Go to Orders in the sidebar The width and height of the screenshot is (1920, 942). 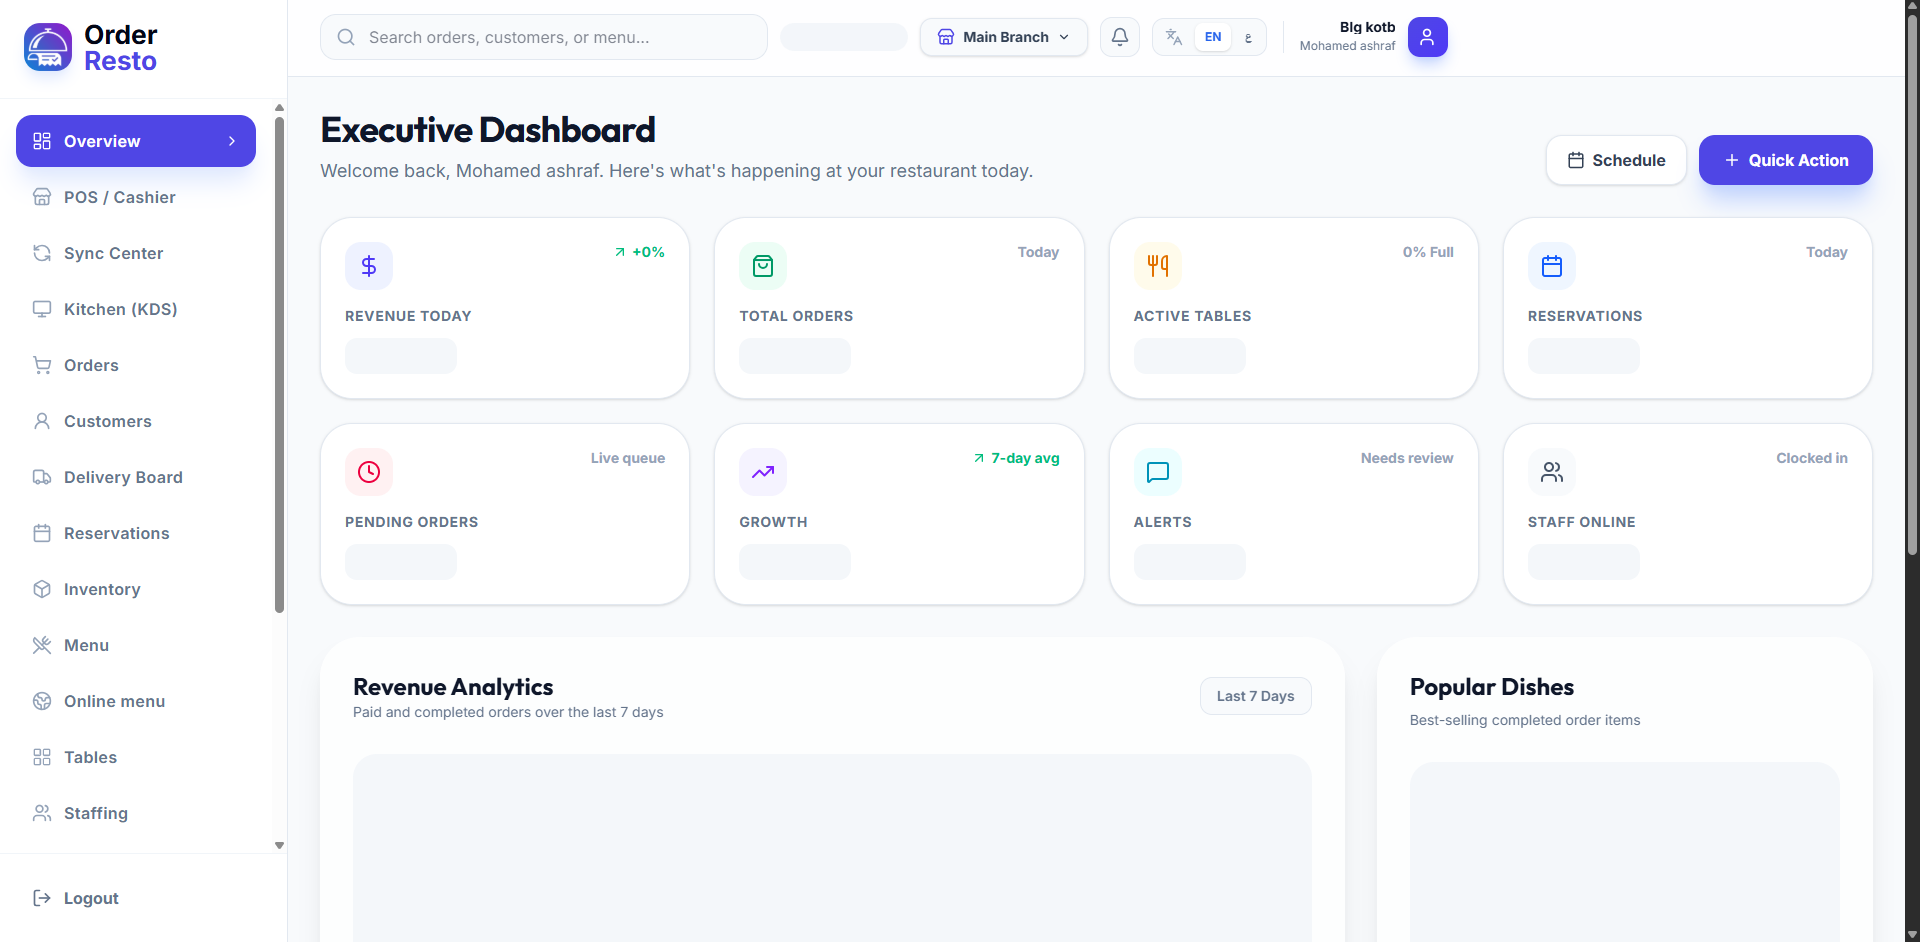pos(136,365)
